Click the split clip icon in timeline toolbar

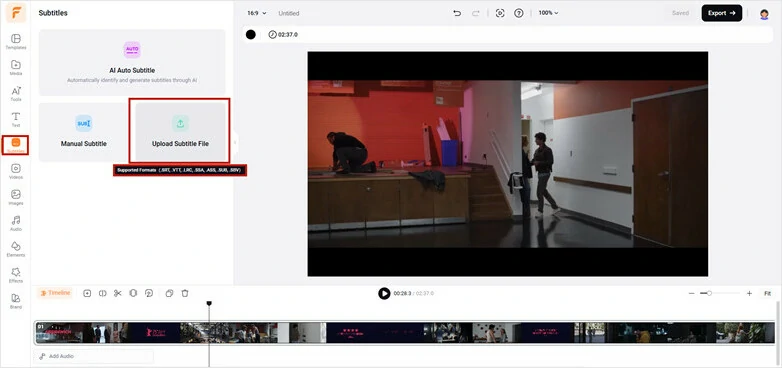click(102, 293)
